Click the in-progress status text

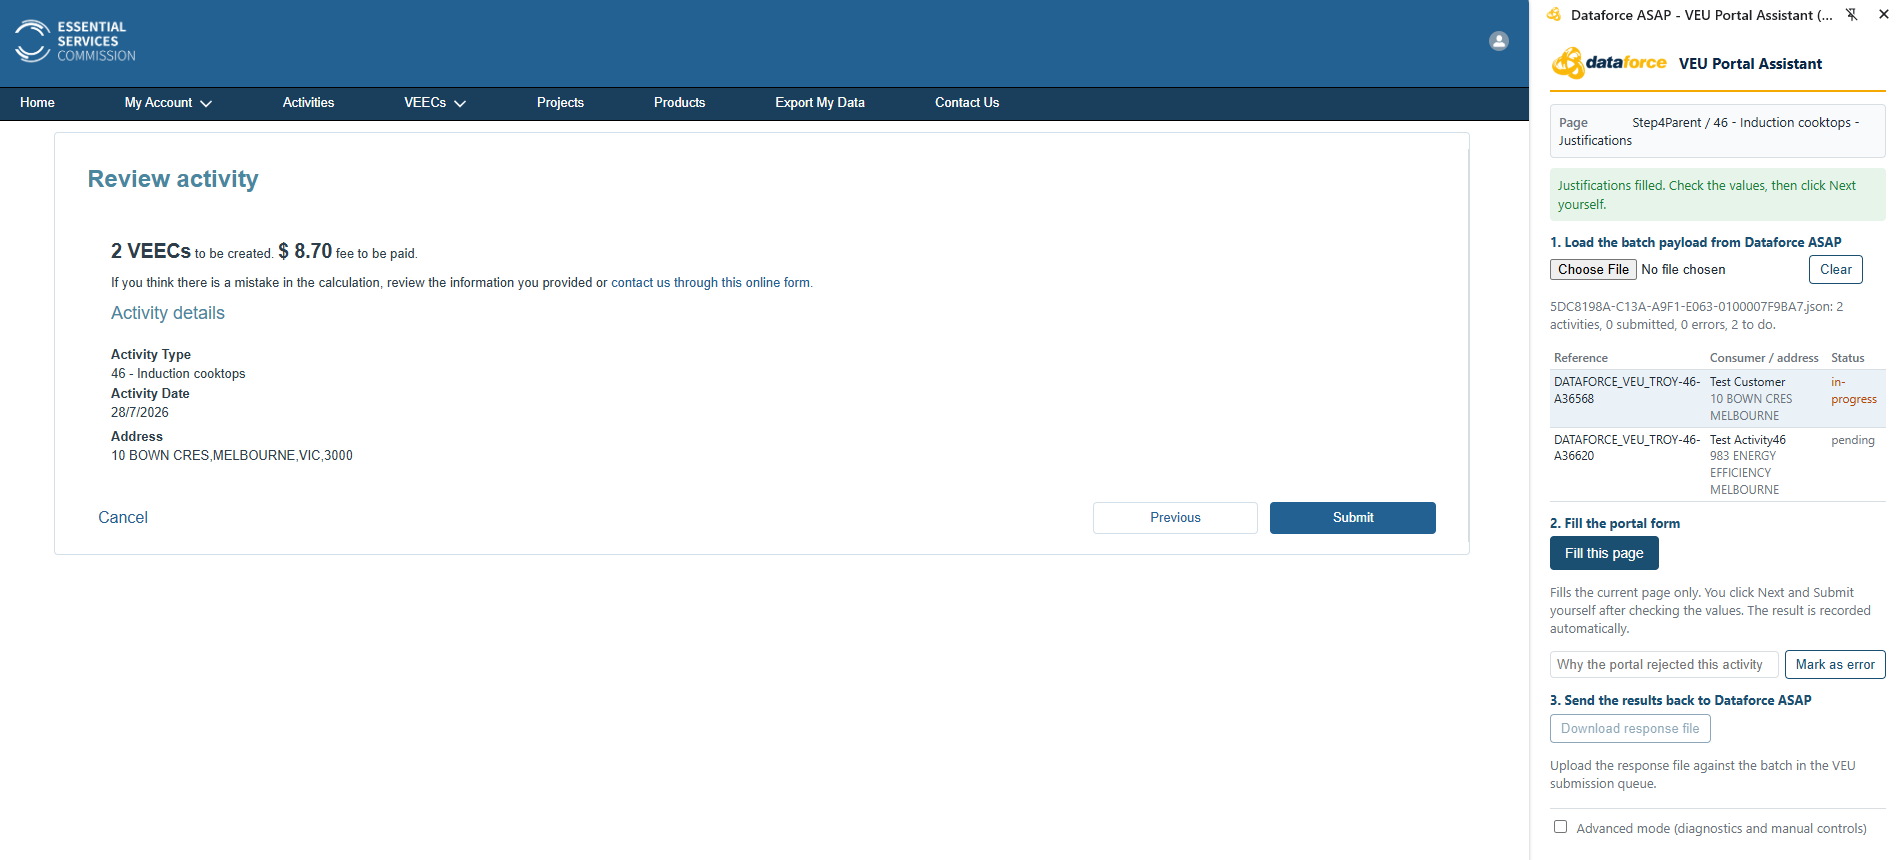coord(1853,390)
